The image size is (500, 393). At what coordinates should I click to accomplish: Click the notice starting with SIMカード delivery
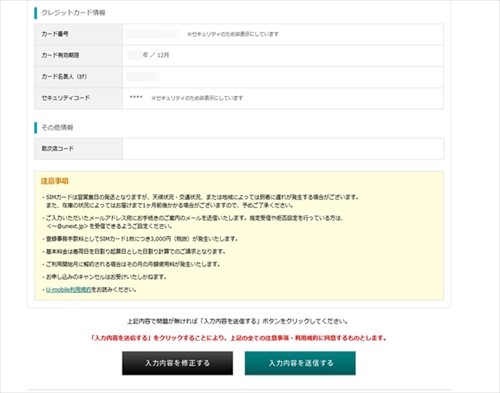200,201
